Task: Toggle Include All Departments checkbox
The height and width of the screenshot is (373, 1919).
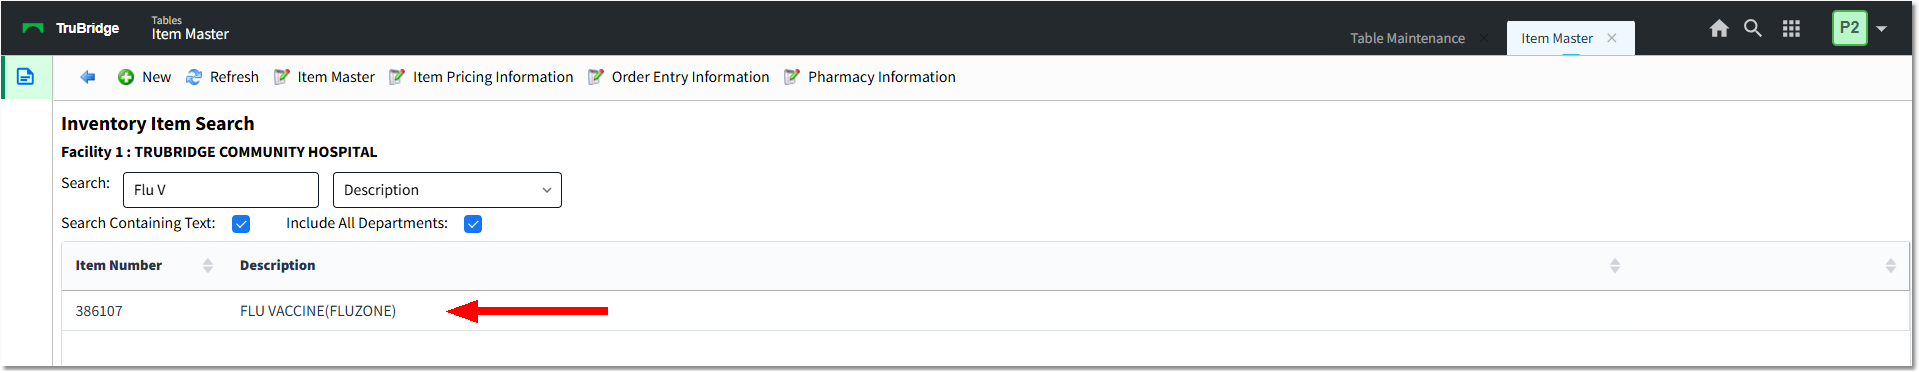Action: click(x=473, y=224)
